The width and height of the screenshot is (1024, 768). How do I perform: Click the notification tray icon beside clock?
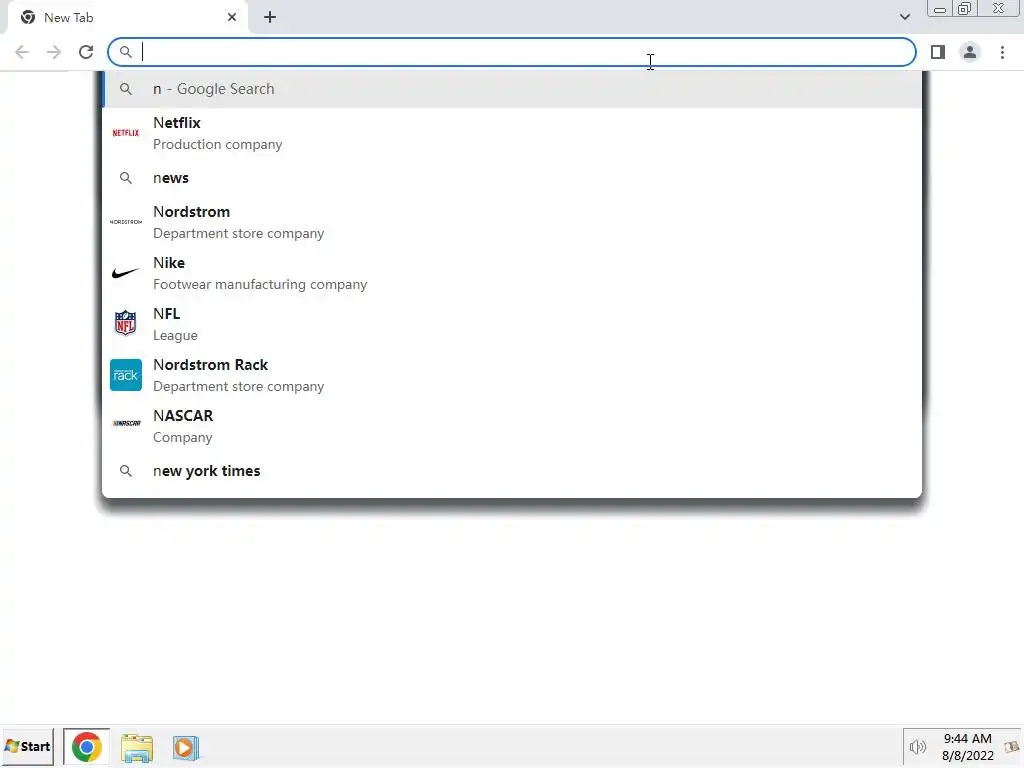coord(1012,747)
